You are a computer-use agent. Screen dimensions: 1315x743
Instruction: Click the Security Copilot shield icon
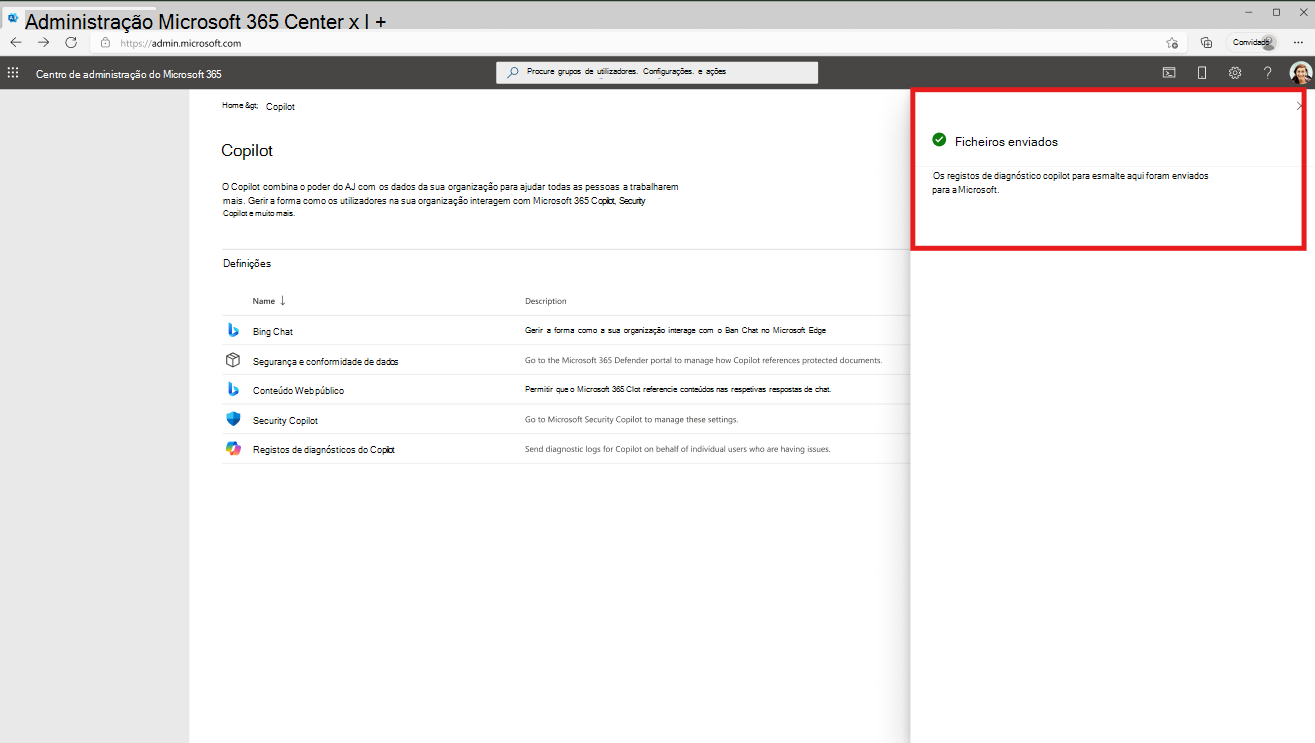click(x=233, y=420)
